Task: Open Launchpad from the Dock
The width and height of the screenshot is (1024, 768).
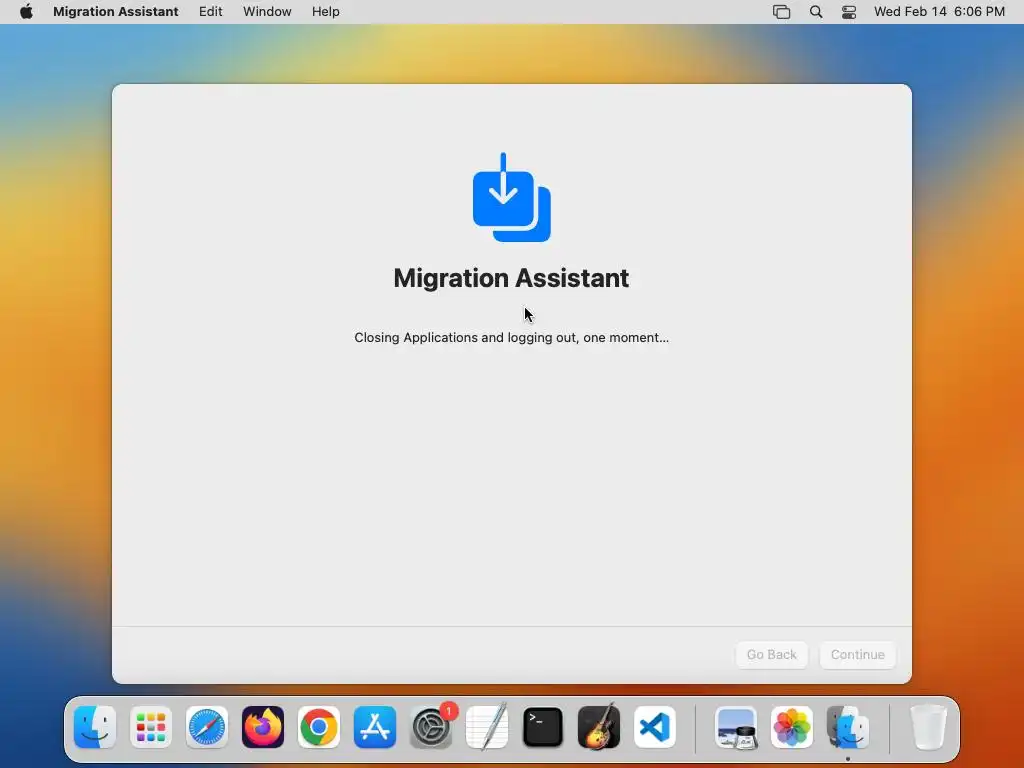Action: 151,727
